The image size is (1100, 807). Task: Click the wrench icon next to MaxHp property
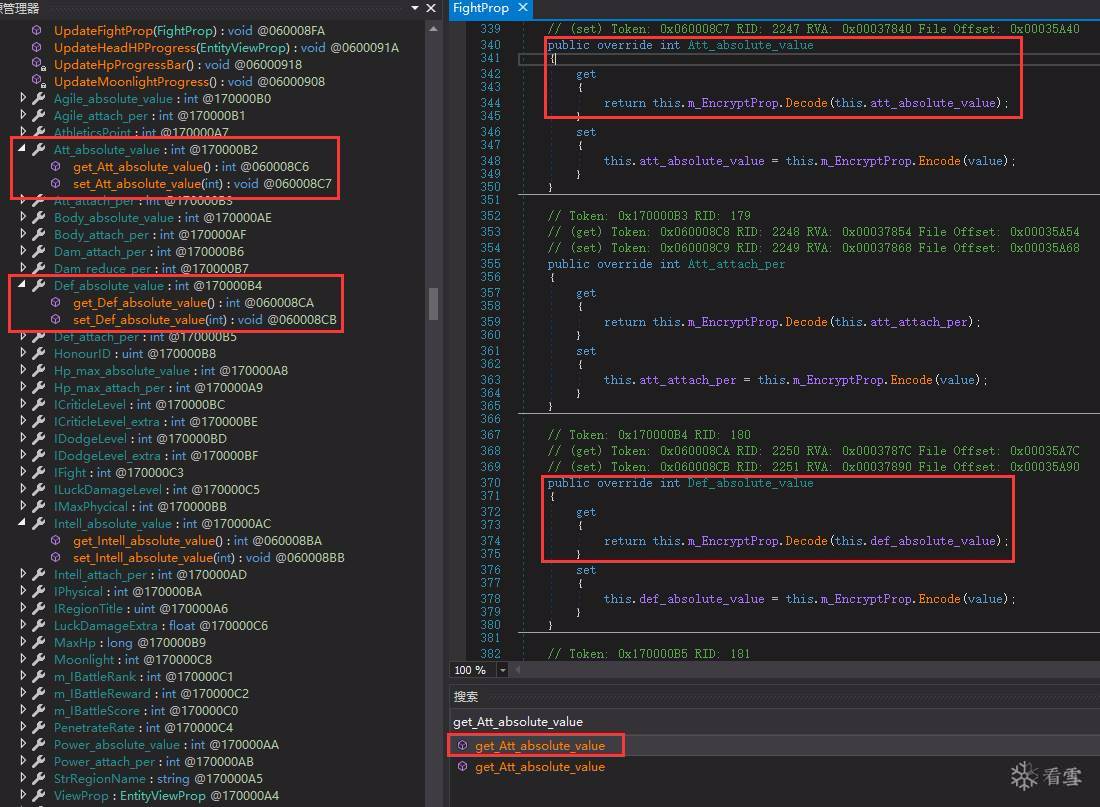coord(39,643)
